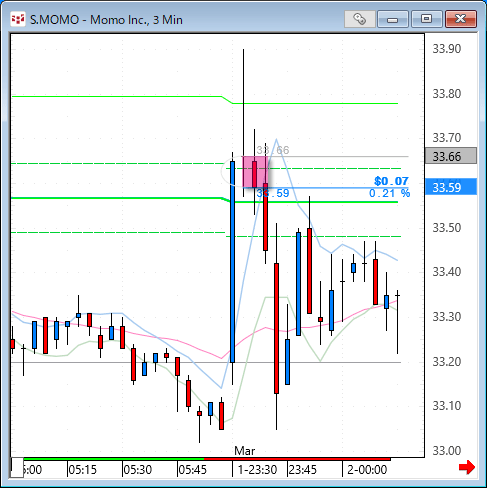Image resolution: width=487 pixels, height=488 pixels.
Task: Click the 33.90 price axis label
Action: click(x=447, y=49)
